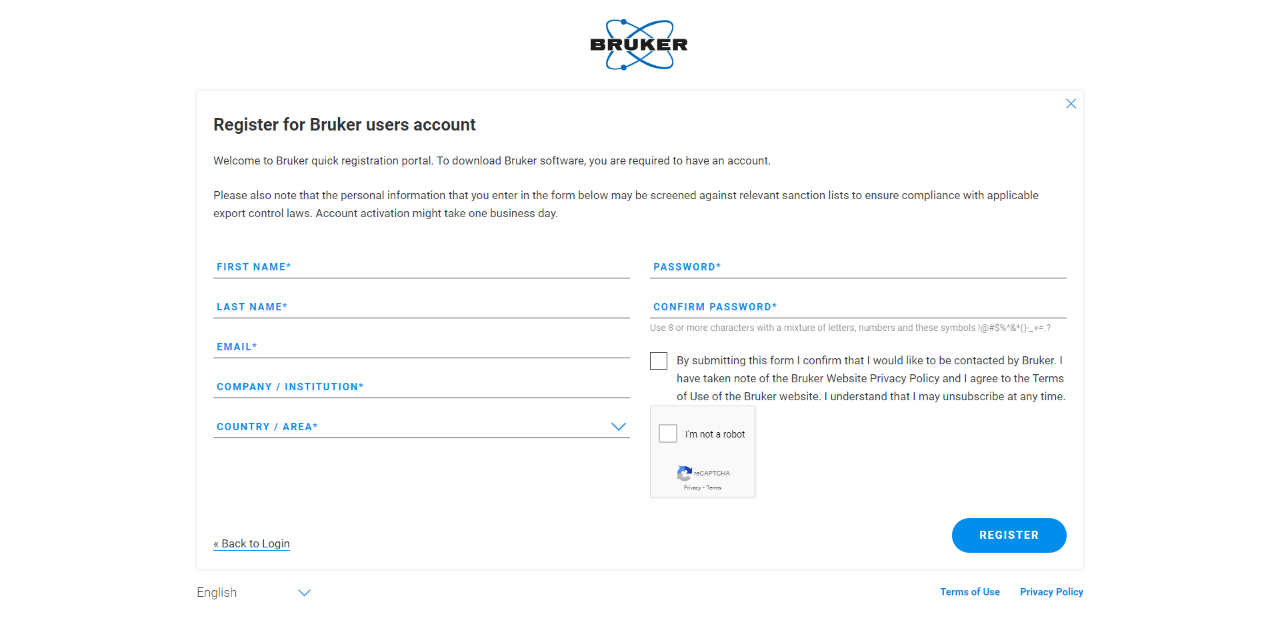1280x624 pixels.
Task: Tick the Bruker contact consent checkbox
Action: (658, 361)
